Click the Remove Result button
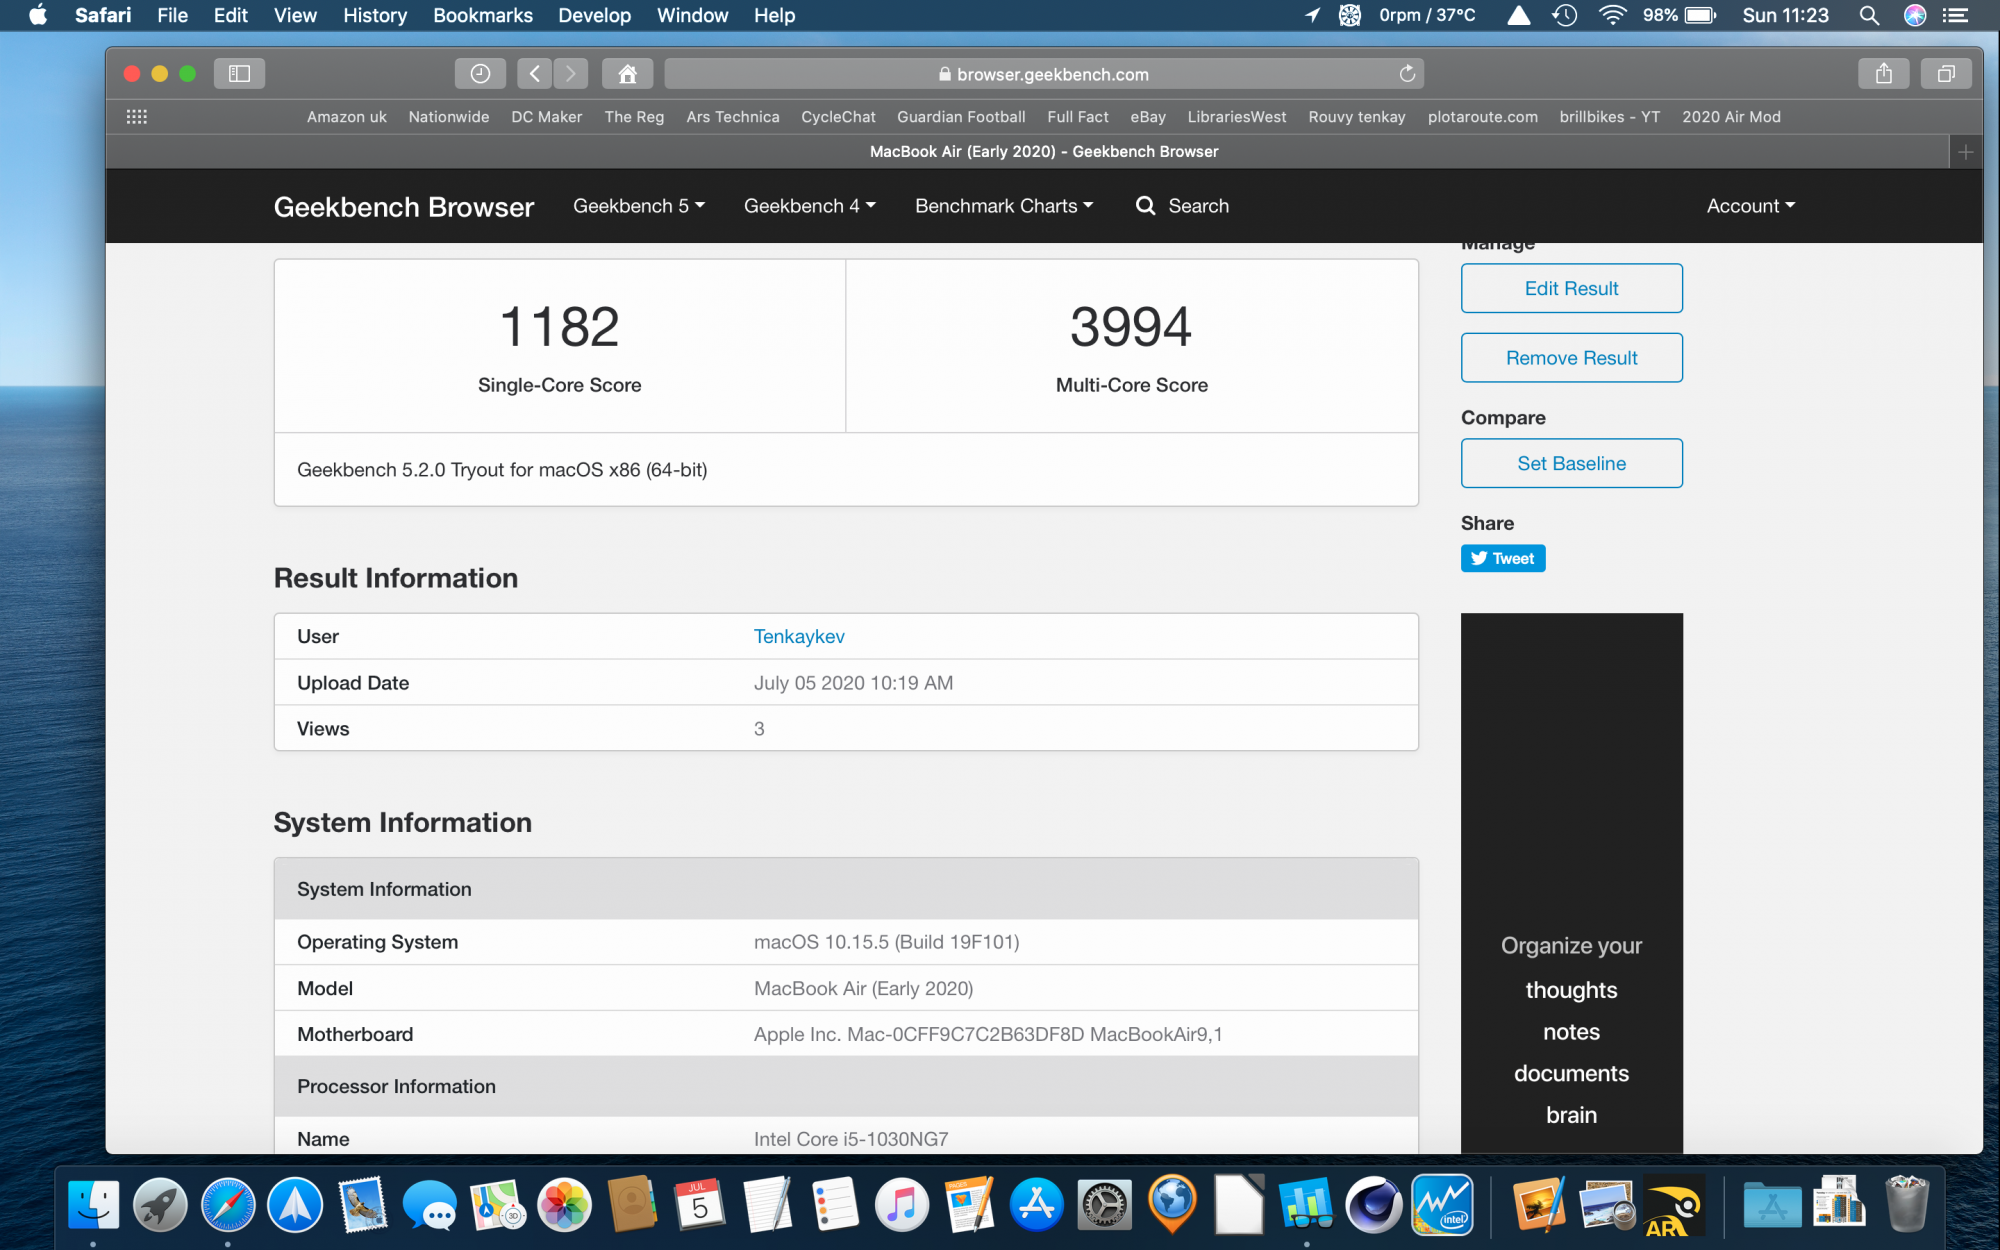 (1572, 358)
